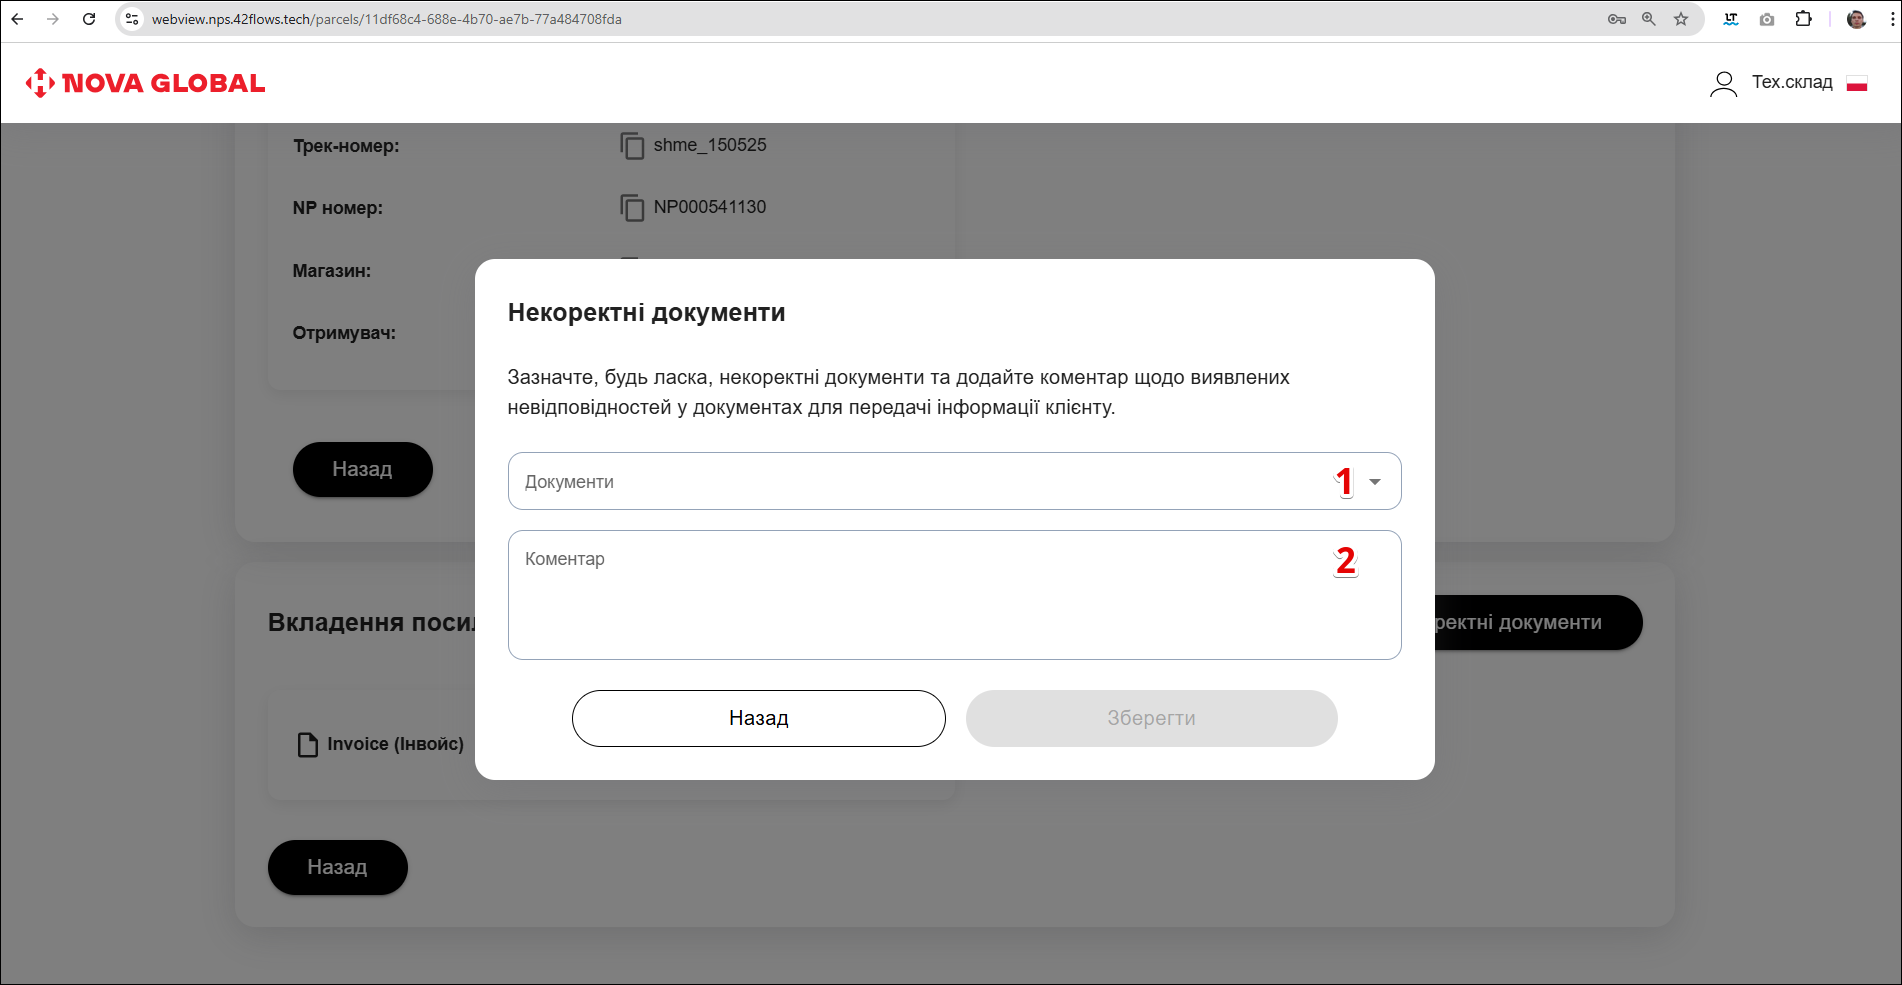
Task: Click the Тех.склад user name
Action: point(1791,83)
